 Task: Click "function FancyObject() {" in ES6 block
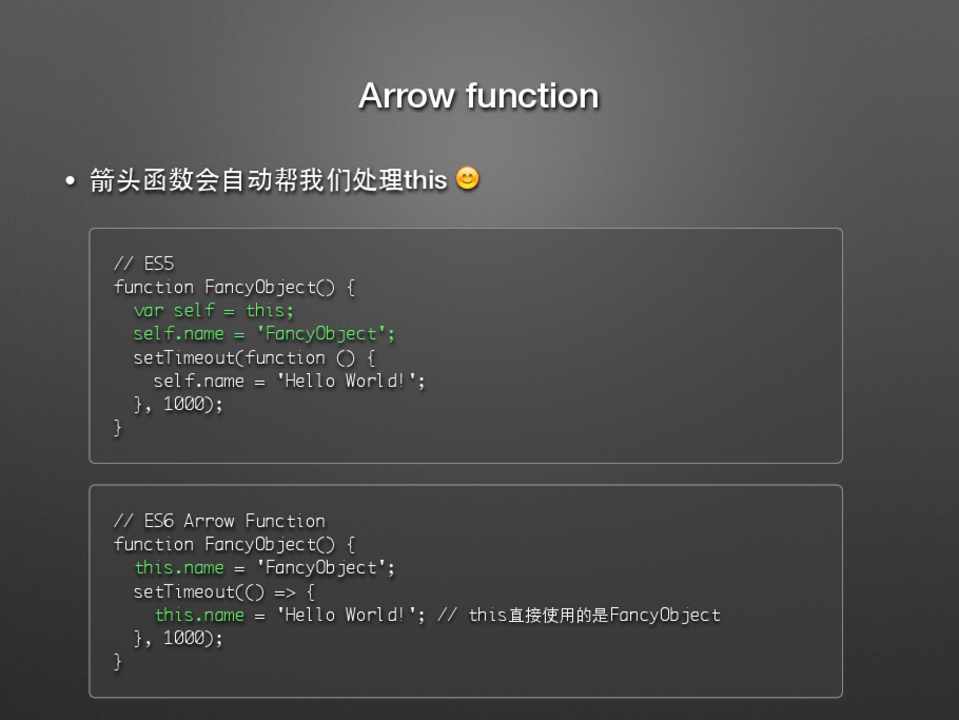(234, 545)
